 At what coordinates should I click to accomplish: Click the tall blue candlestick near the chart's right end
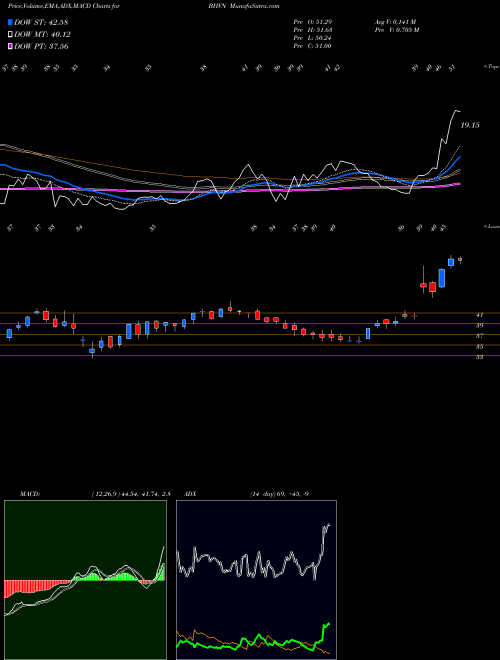pyautogui.click(x=441, y=278)
